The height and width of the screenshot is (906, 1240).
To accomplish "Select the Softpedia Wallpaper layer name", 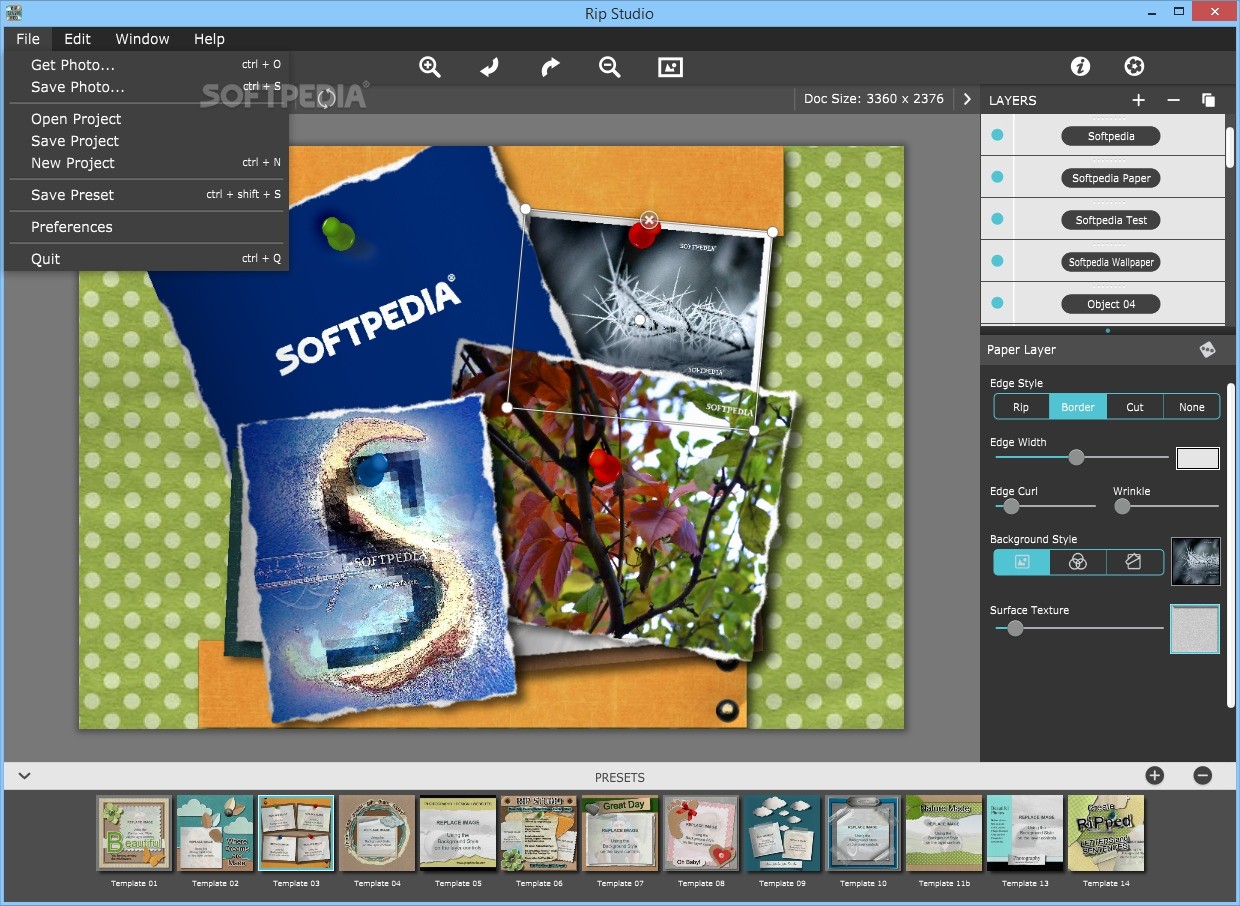I will (x=1111, y=262).
